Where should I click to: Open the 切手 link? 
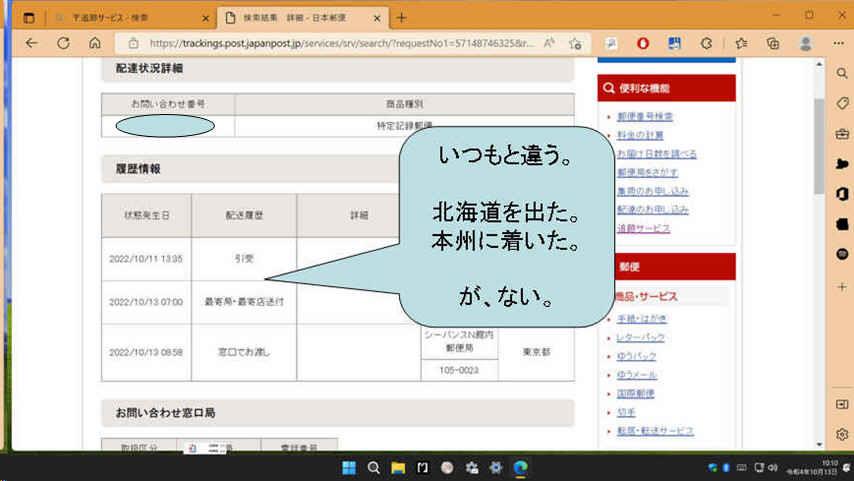(626, 412)
